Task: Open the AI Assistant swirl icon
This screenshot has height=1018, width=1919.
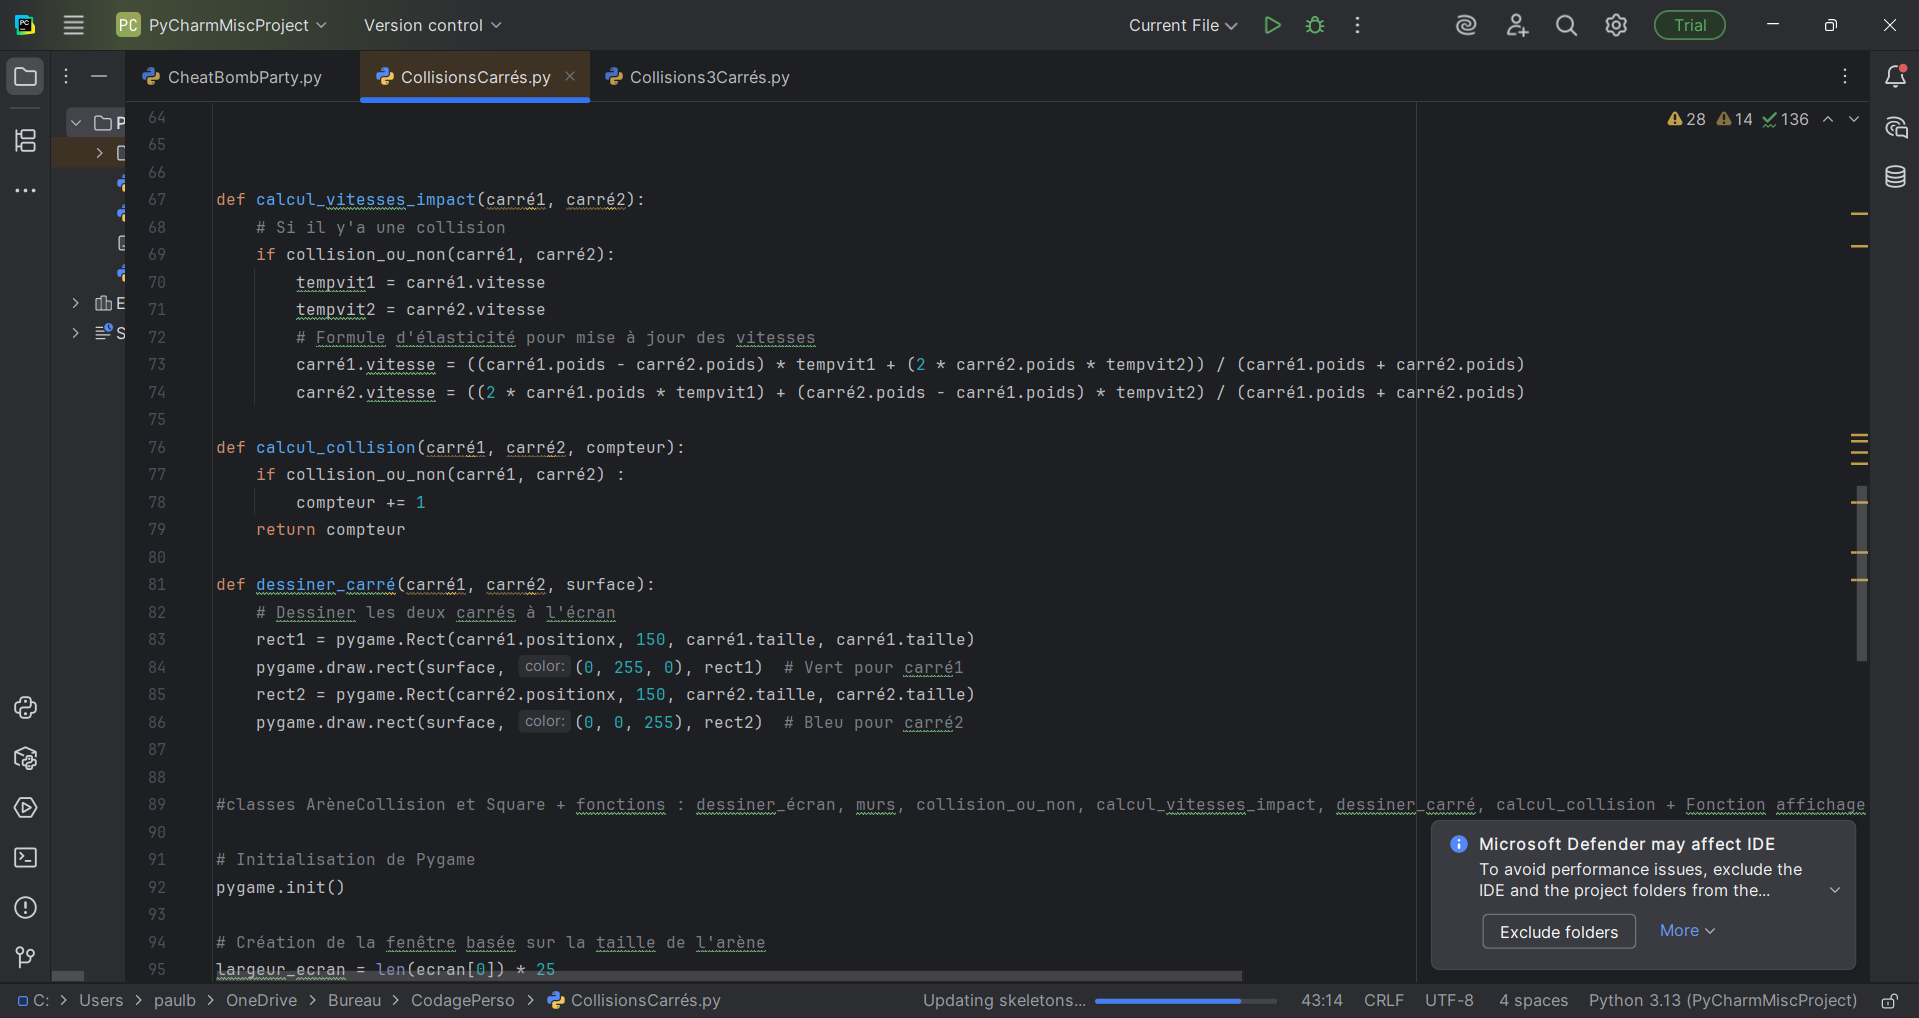Action: [x=1466, y=25]
